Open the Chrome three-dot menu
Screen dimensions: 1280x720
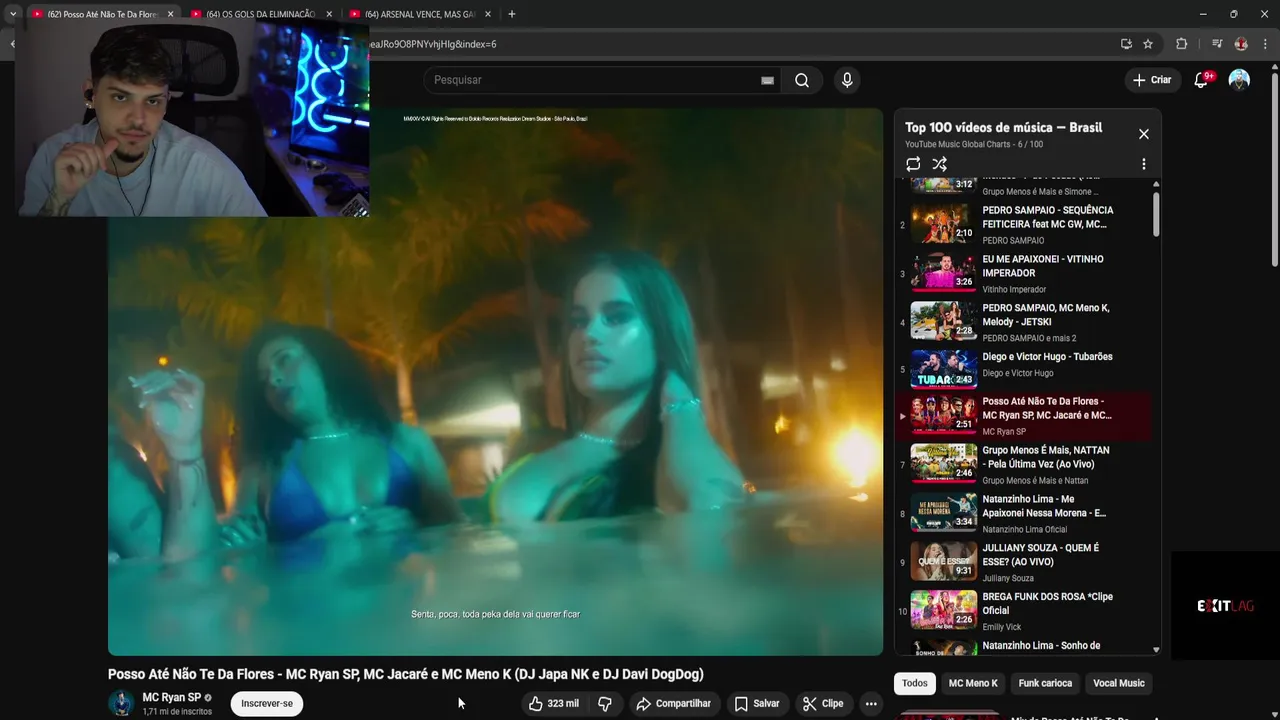point(1265,44)
